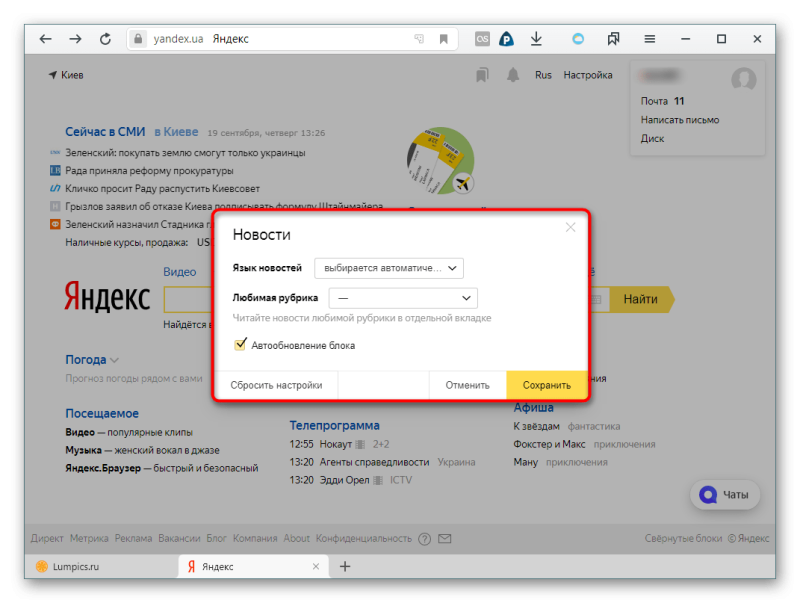Image resolution: width=800 pixels, height=603 pixels.
Task: Toggle the Автообновление блока checkbox
Action: [x=240, y=345]
